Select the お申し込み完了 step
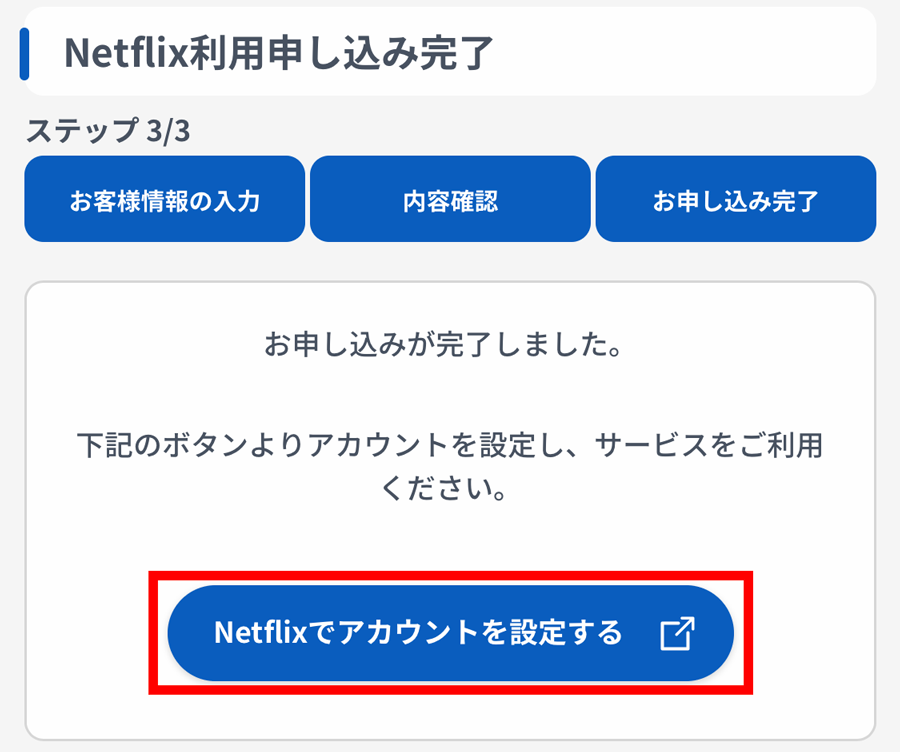The height and width of the screenshot is (752, 900). [x=736, y=199]
